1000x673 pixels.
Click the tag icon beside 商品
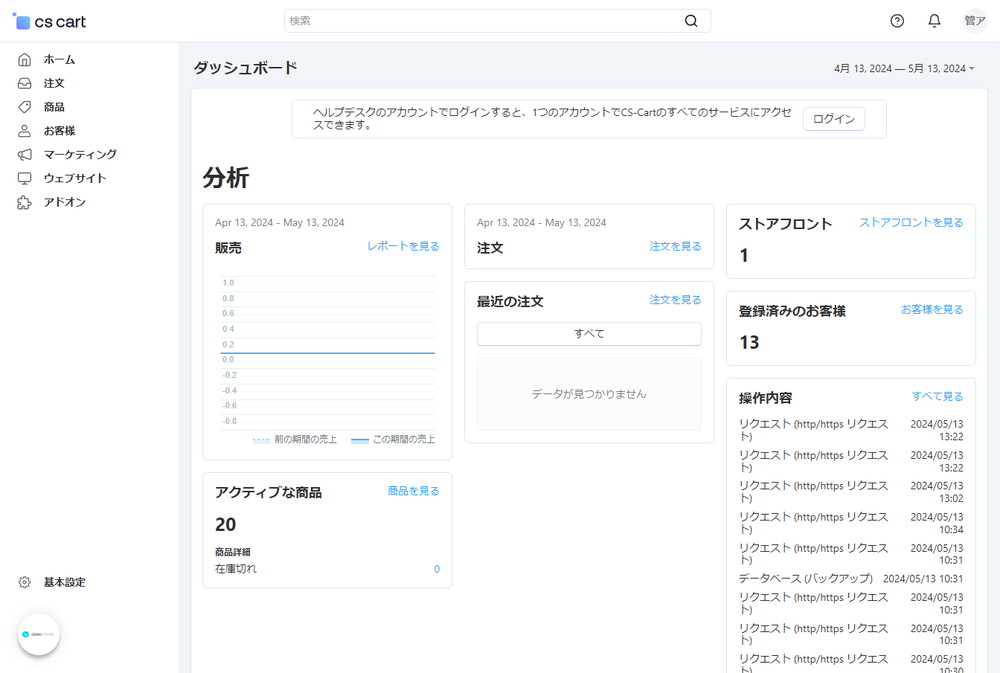(x=24, y=107)
